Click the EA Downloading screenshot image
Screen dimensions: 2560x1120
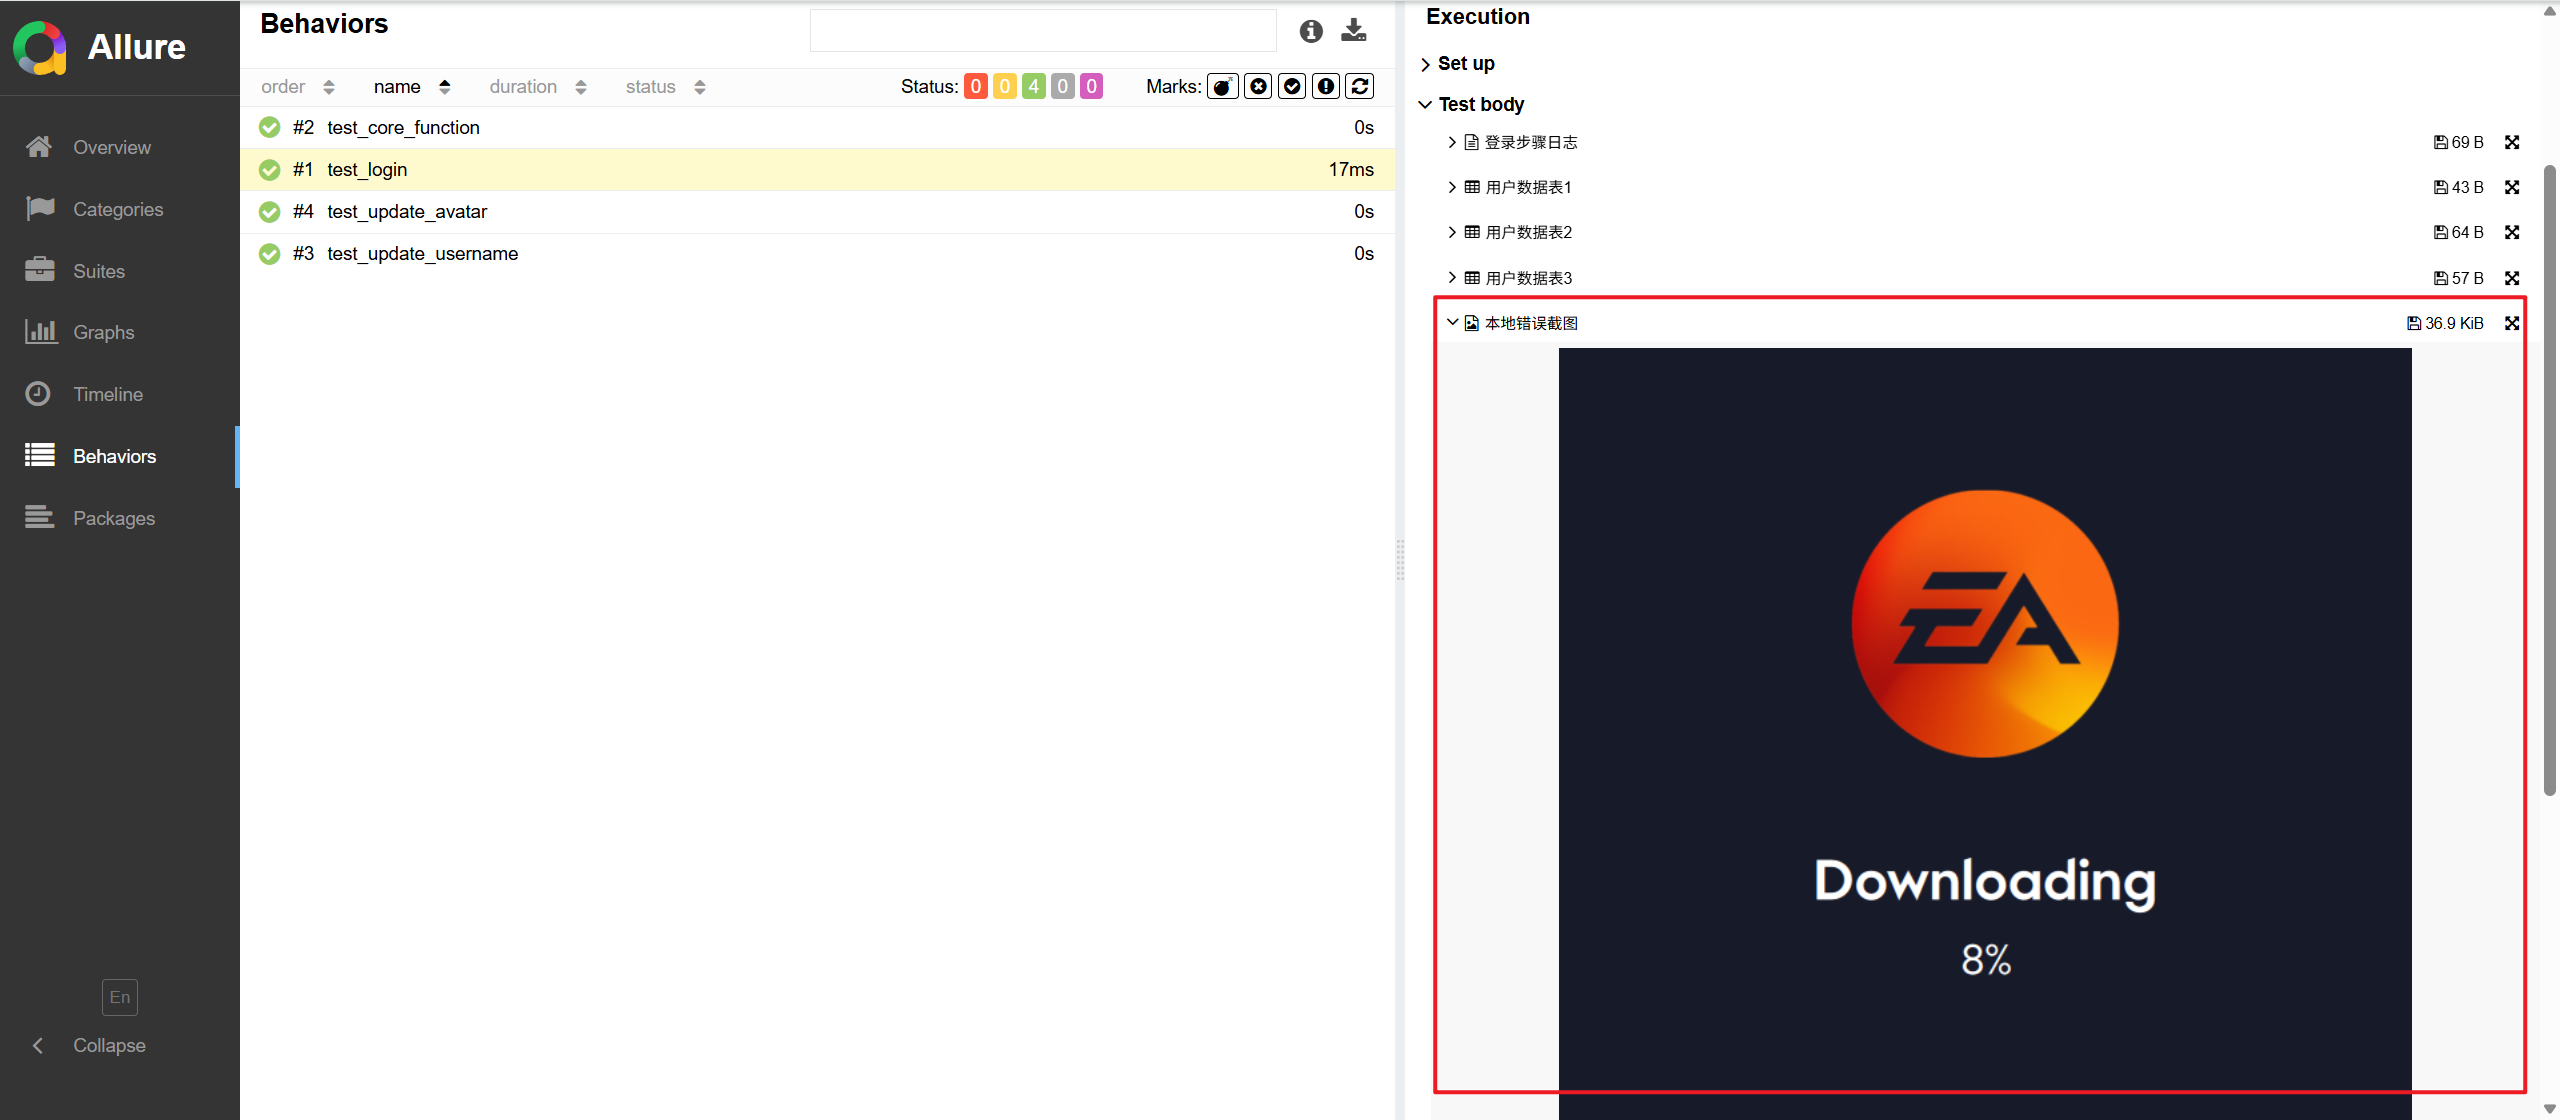pyautogui.click(x=1985, y=733)
